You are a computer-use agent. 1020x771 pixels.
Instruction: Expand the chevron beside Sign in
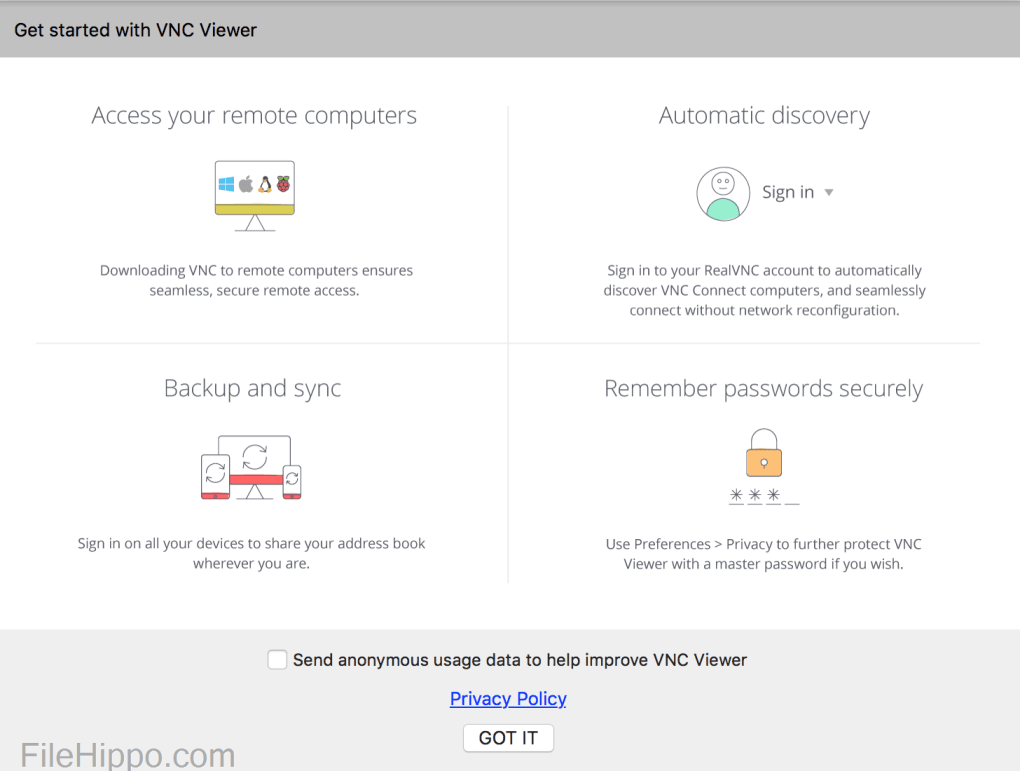tap(829, 192)
